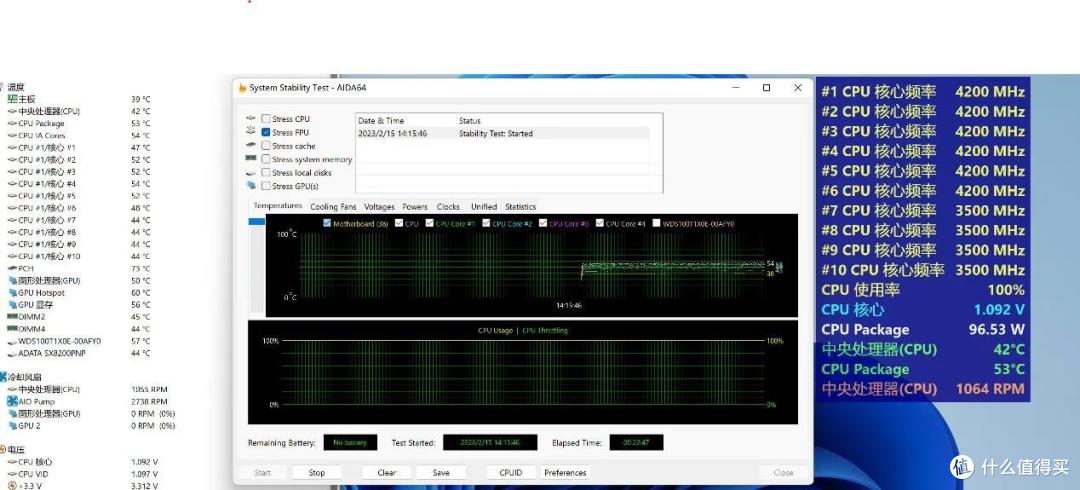
Task: Click the icon beside GPU Hotspot
Action: click(12, 292)
